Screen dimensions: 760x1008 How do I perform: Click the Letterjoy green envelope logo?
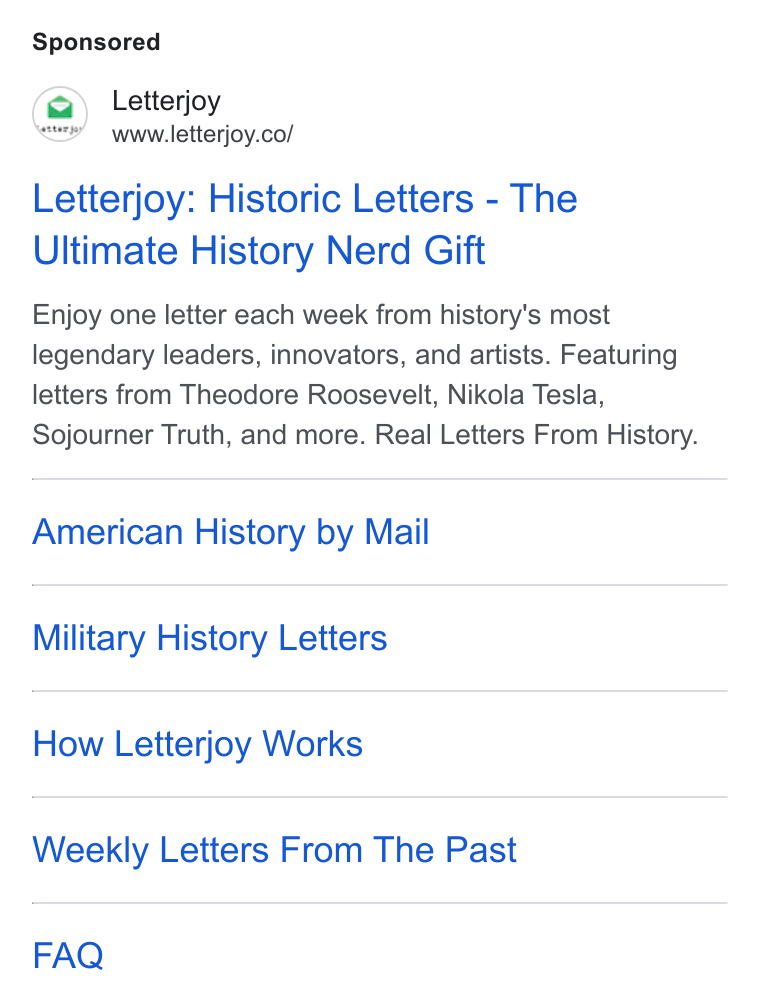[x=60, y=114]
